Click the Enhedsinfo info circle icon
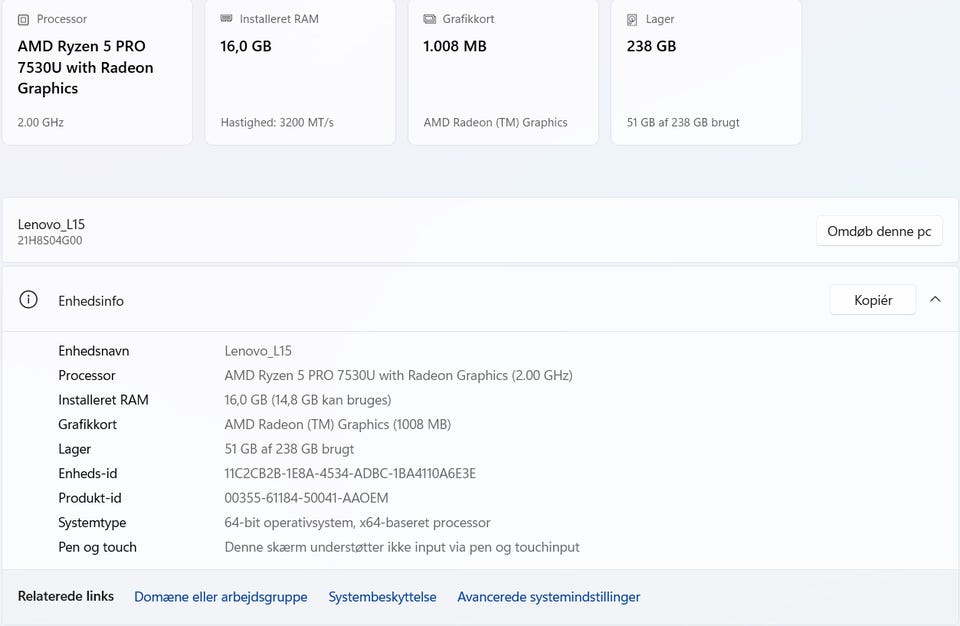Viewport: 960px width, 626px height. point(28,300)
